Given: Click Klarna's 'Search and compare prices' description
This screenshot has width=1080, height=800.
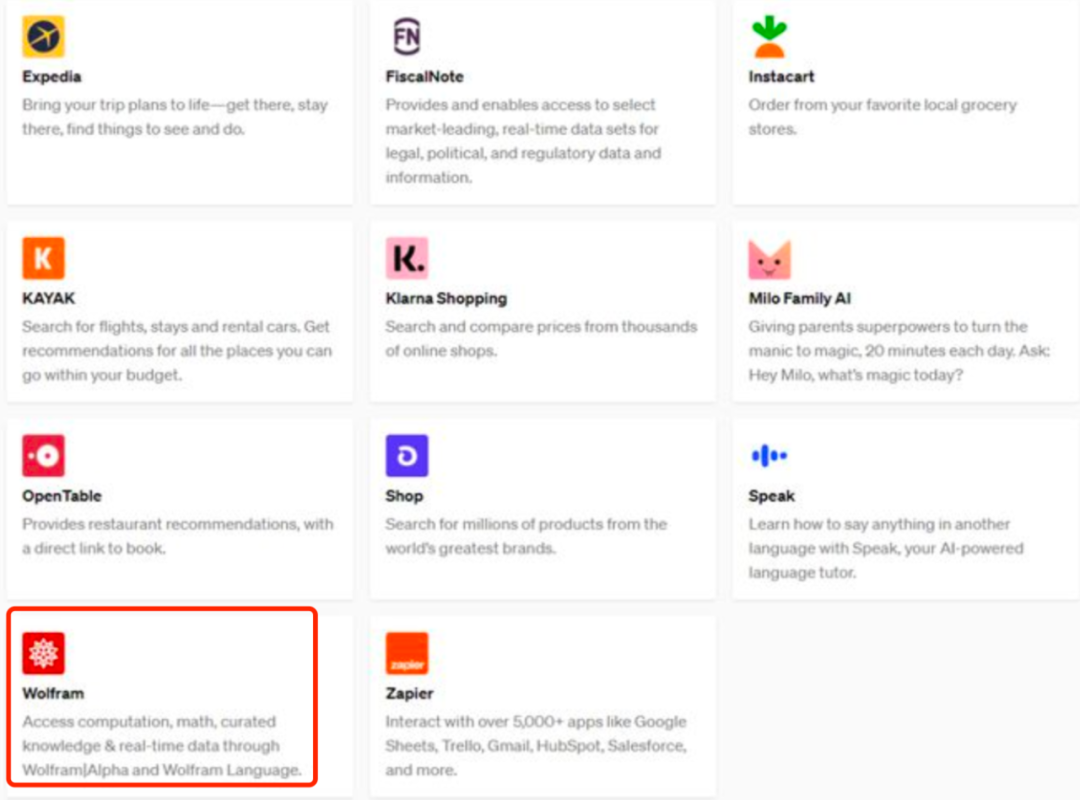Looking at the screenshot, I should (541, 338).
